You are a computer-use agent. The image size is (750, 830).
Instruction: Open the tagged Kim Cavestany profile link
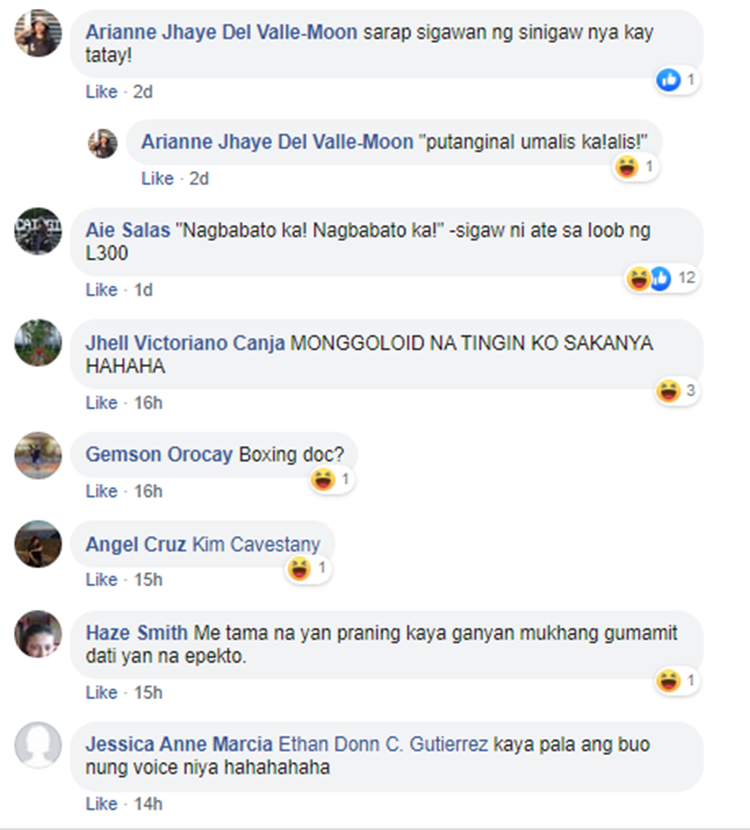pos(256,545)
